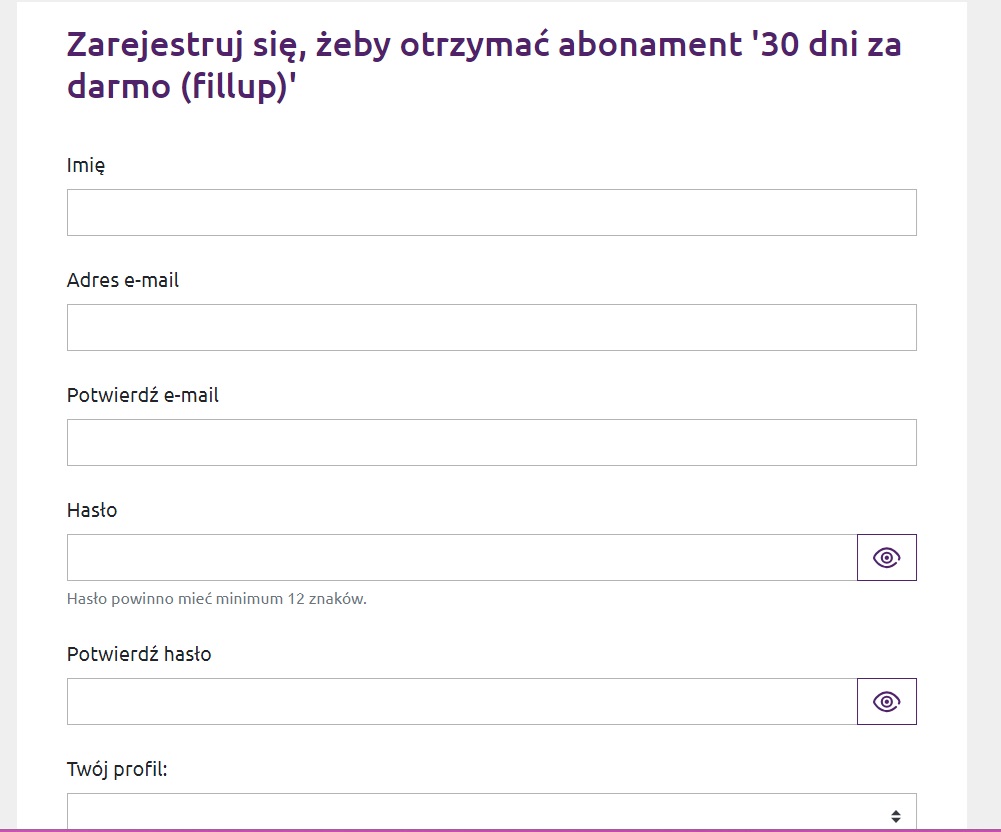Click the Imię label
This screenshot has width=1001, height=832.
(86, 165)
